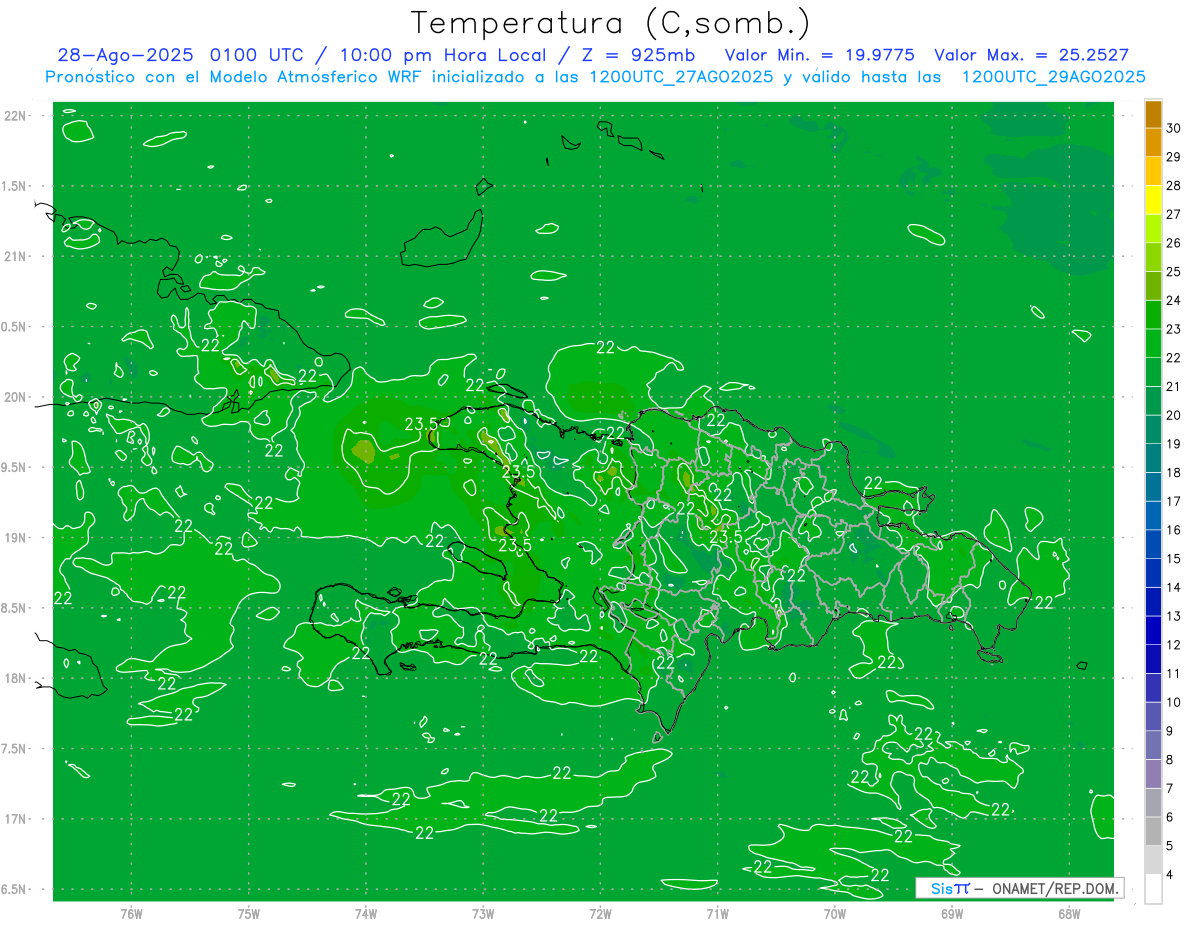Click the '17N' latitude axis label
This screenshot has height=927, width=1200.
pos(14,819)
